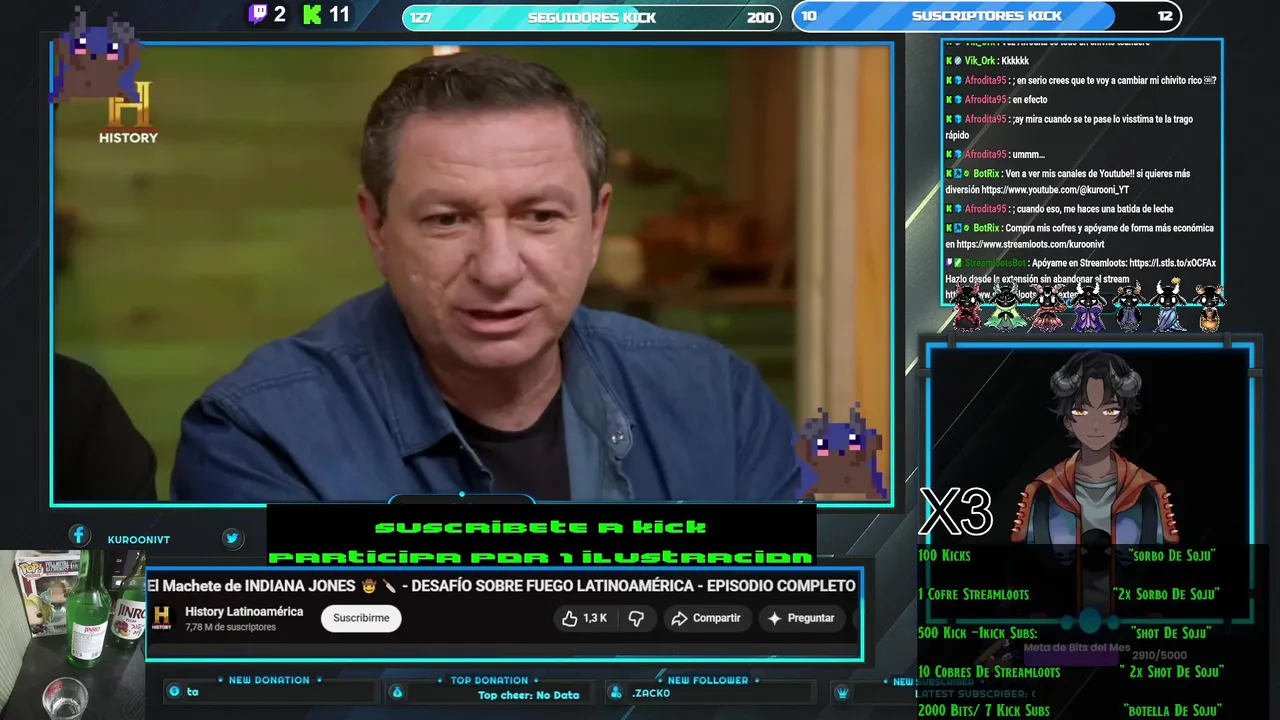Open the youtube.com/@kurooni_YT chat link

pyautogui.click(x=1055, y=189)
